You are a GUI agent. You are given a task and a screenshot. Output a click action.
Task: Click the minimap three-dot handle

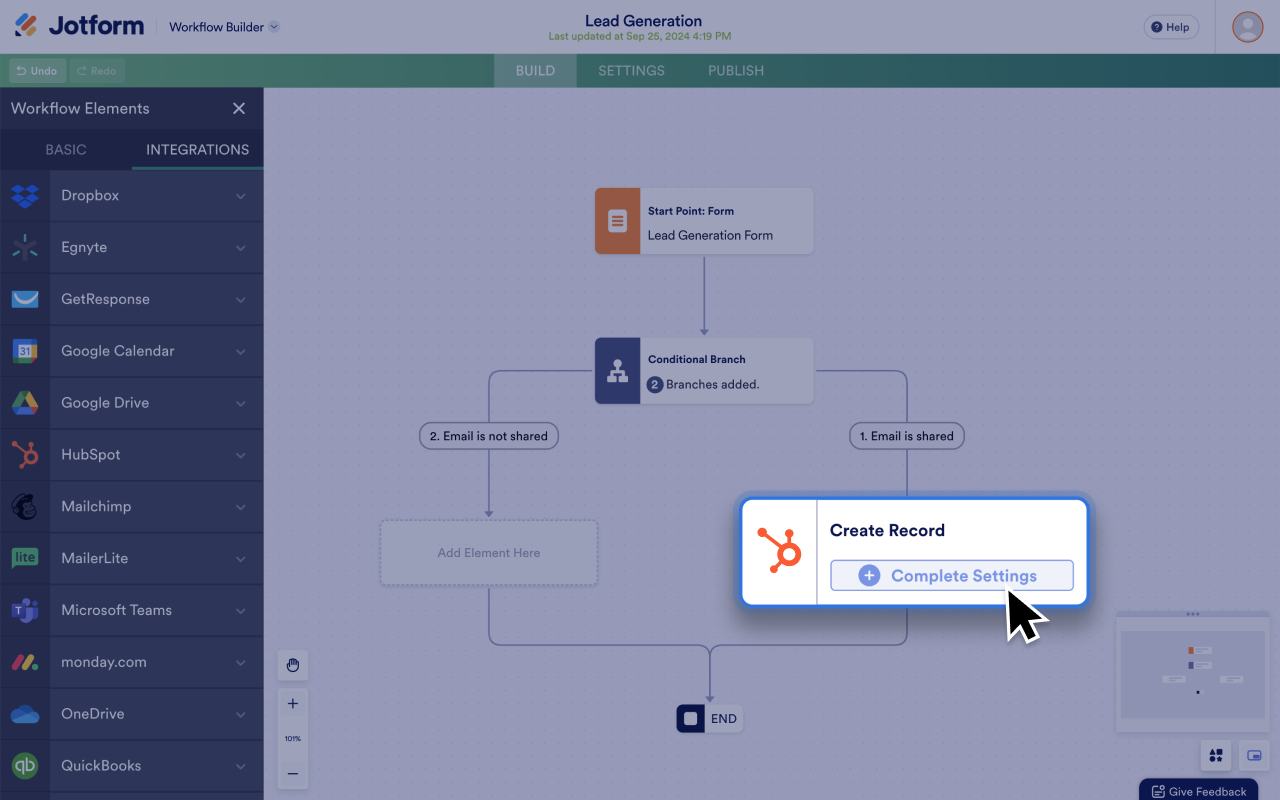[x=1191, y=614]
